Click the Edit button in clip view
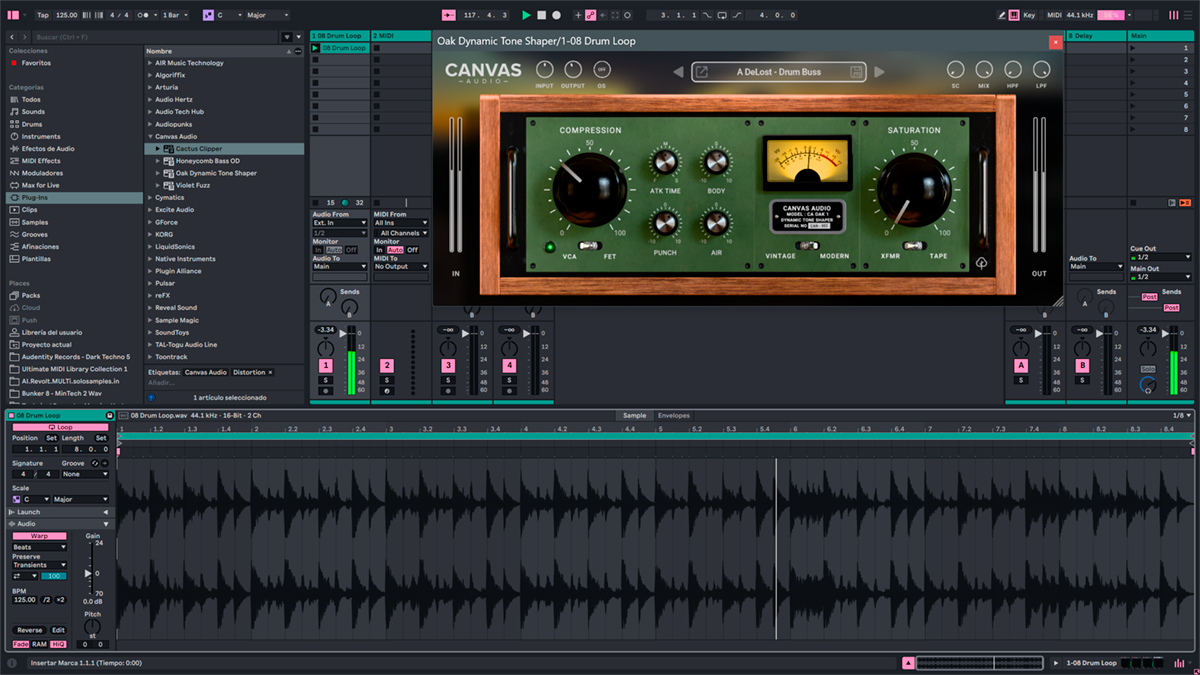 [x=58, y=630]
